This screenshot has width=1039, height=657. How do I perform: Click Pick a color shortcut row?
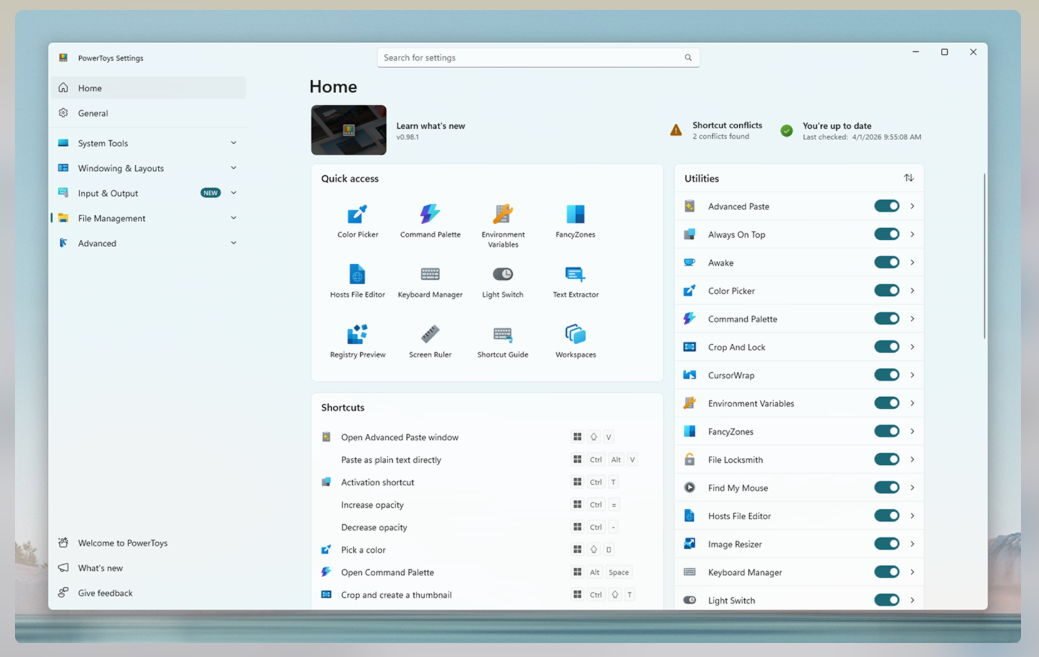487,550
